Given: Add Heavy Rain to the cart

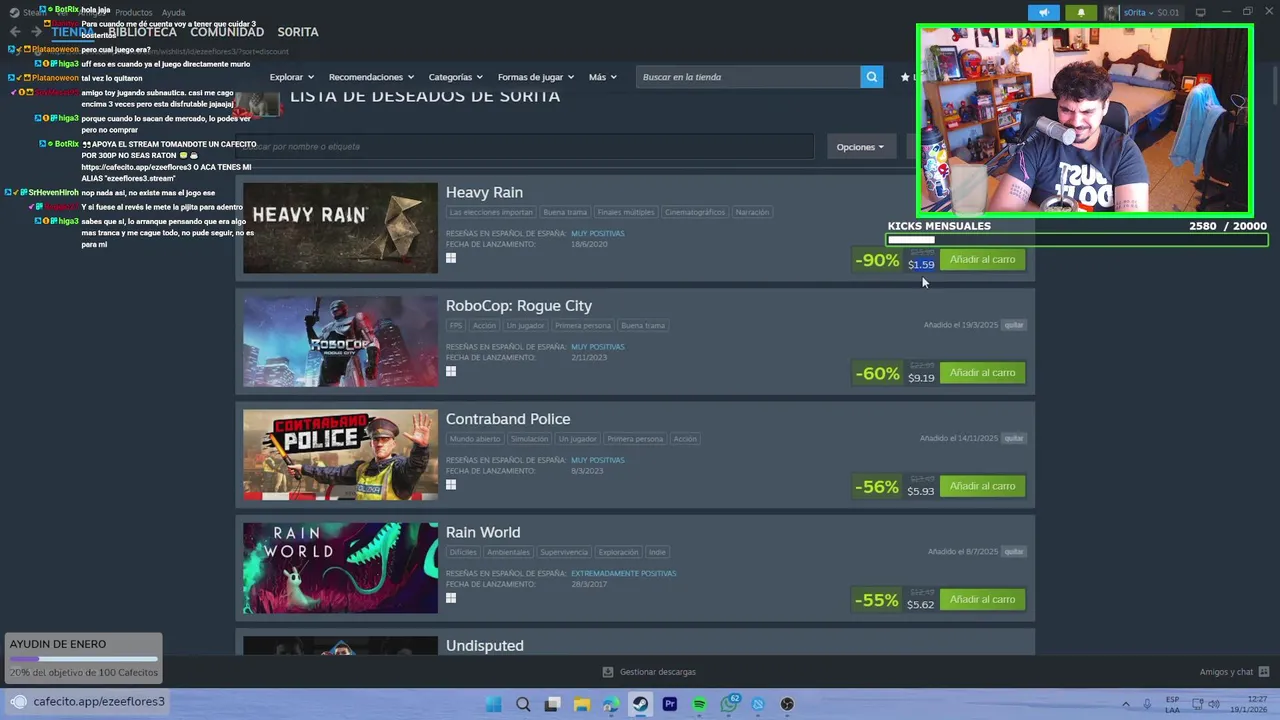Looking at the screenshot, I should pyautogui.click(x=982, y=259).
